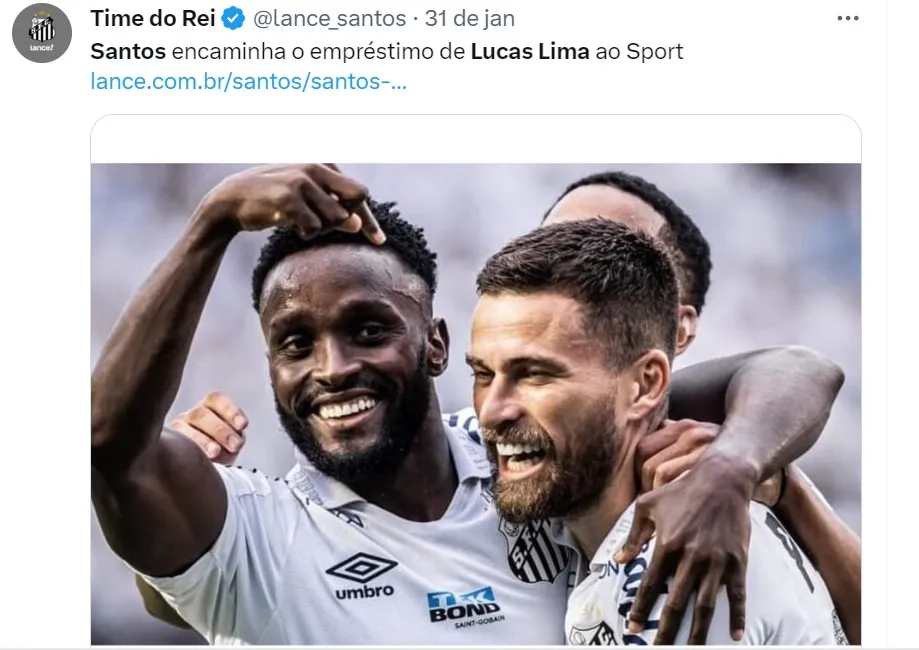Click the TekBond sponsor logo on the shirt

pos(464,607)
